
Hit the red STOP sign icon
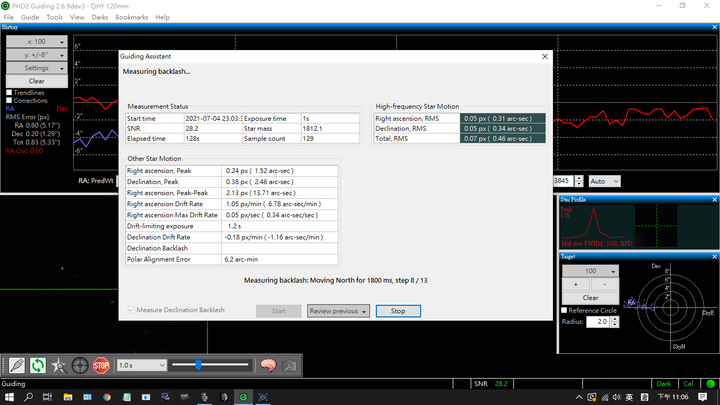click(x=101, y=366)
